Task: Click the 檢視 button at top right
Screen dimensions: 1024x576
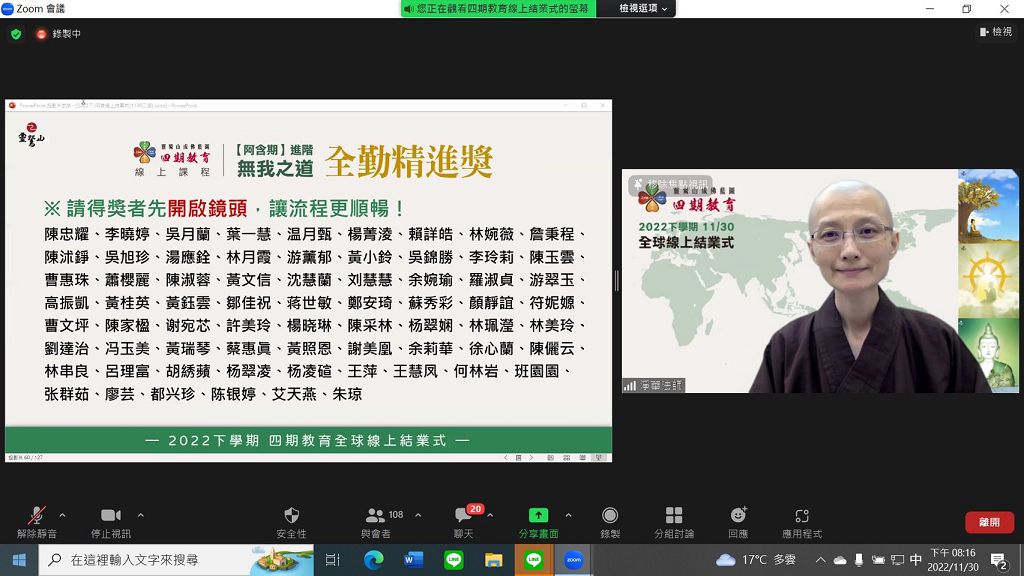Action: (995, 31)
